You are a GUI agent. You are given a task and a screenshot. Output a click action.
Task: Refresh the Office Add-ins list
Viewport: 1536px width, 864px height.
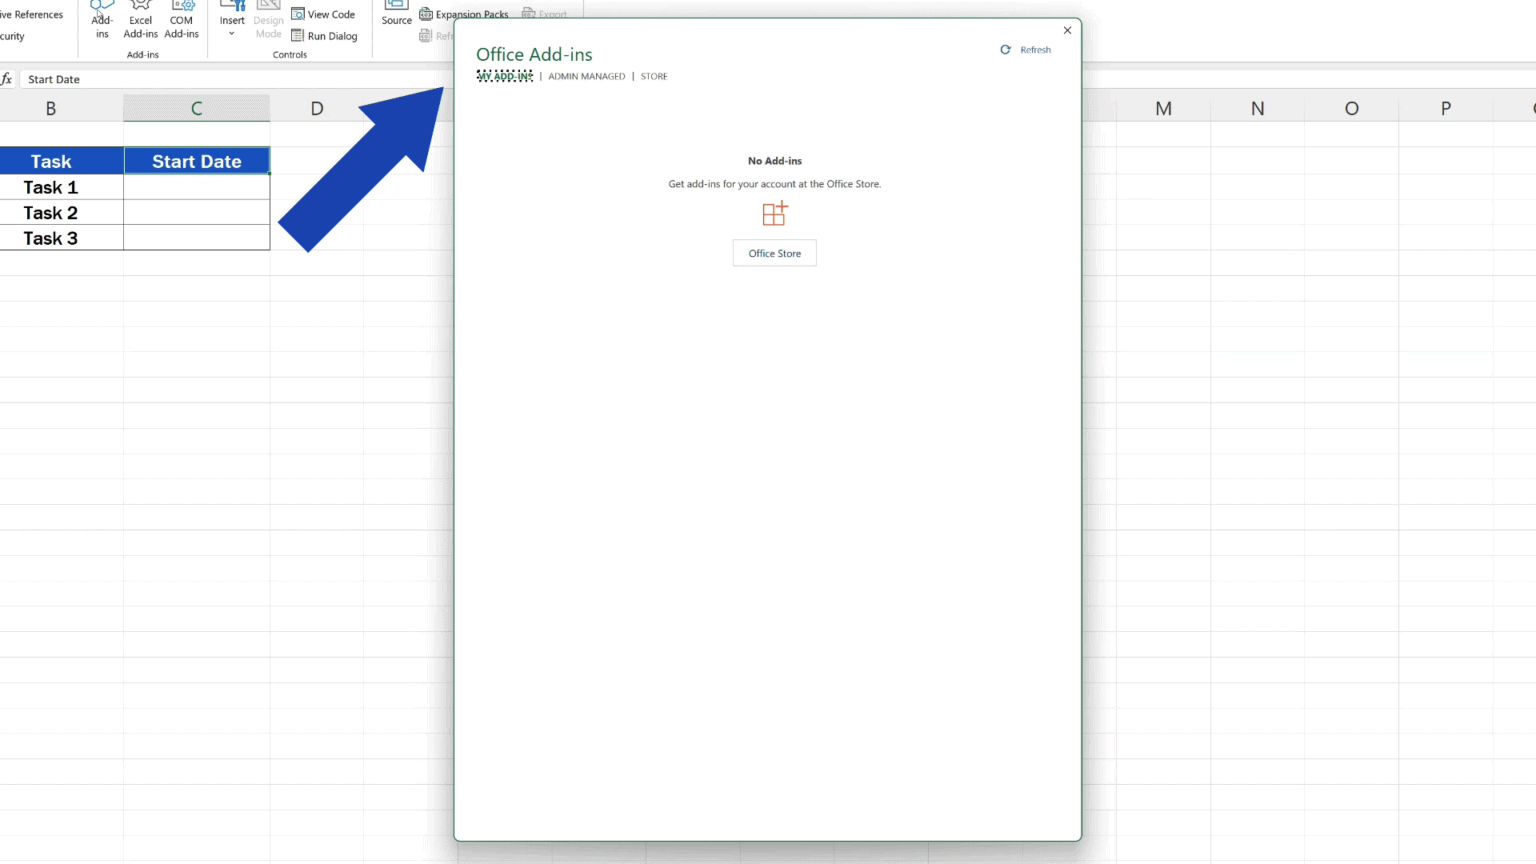pos(1026,49)
